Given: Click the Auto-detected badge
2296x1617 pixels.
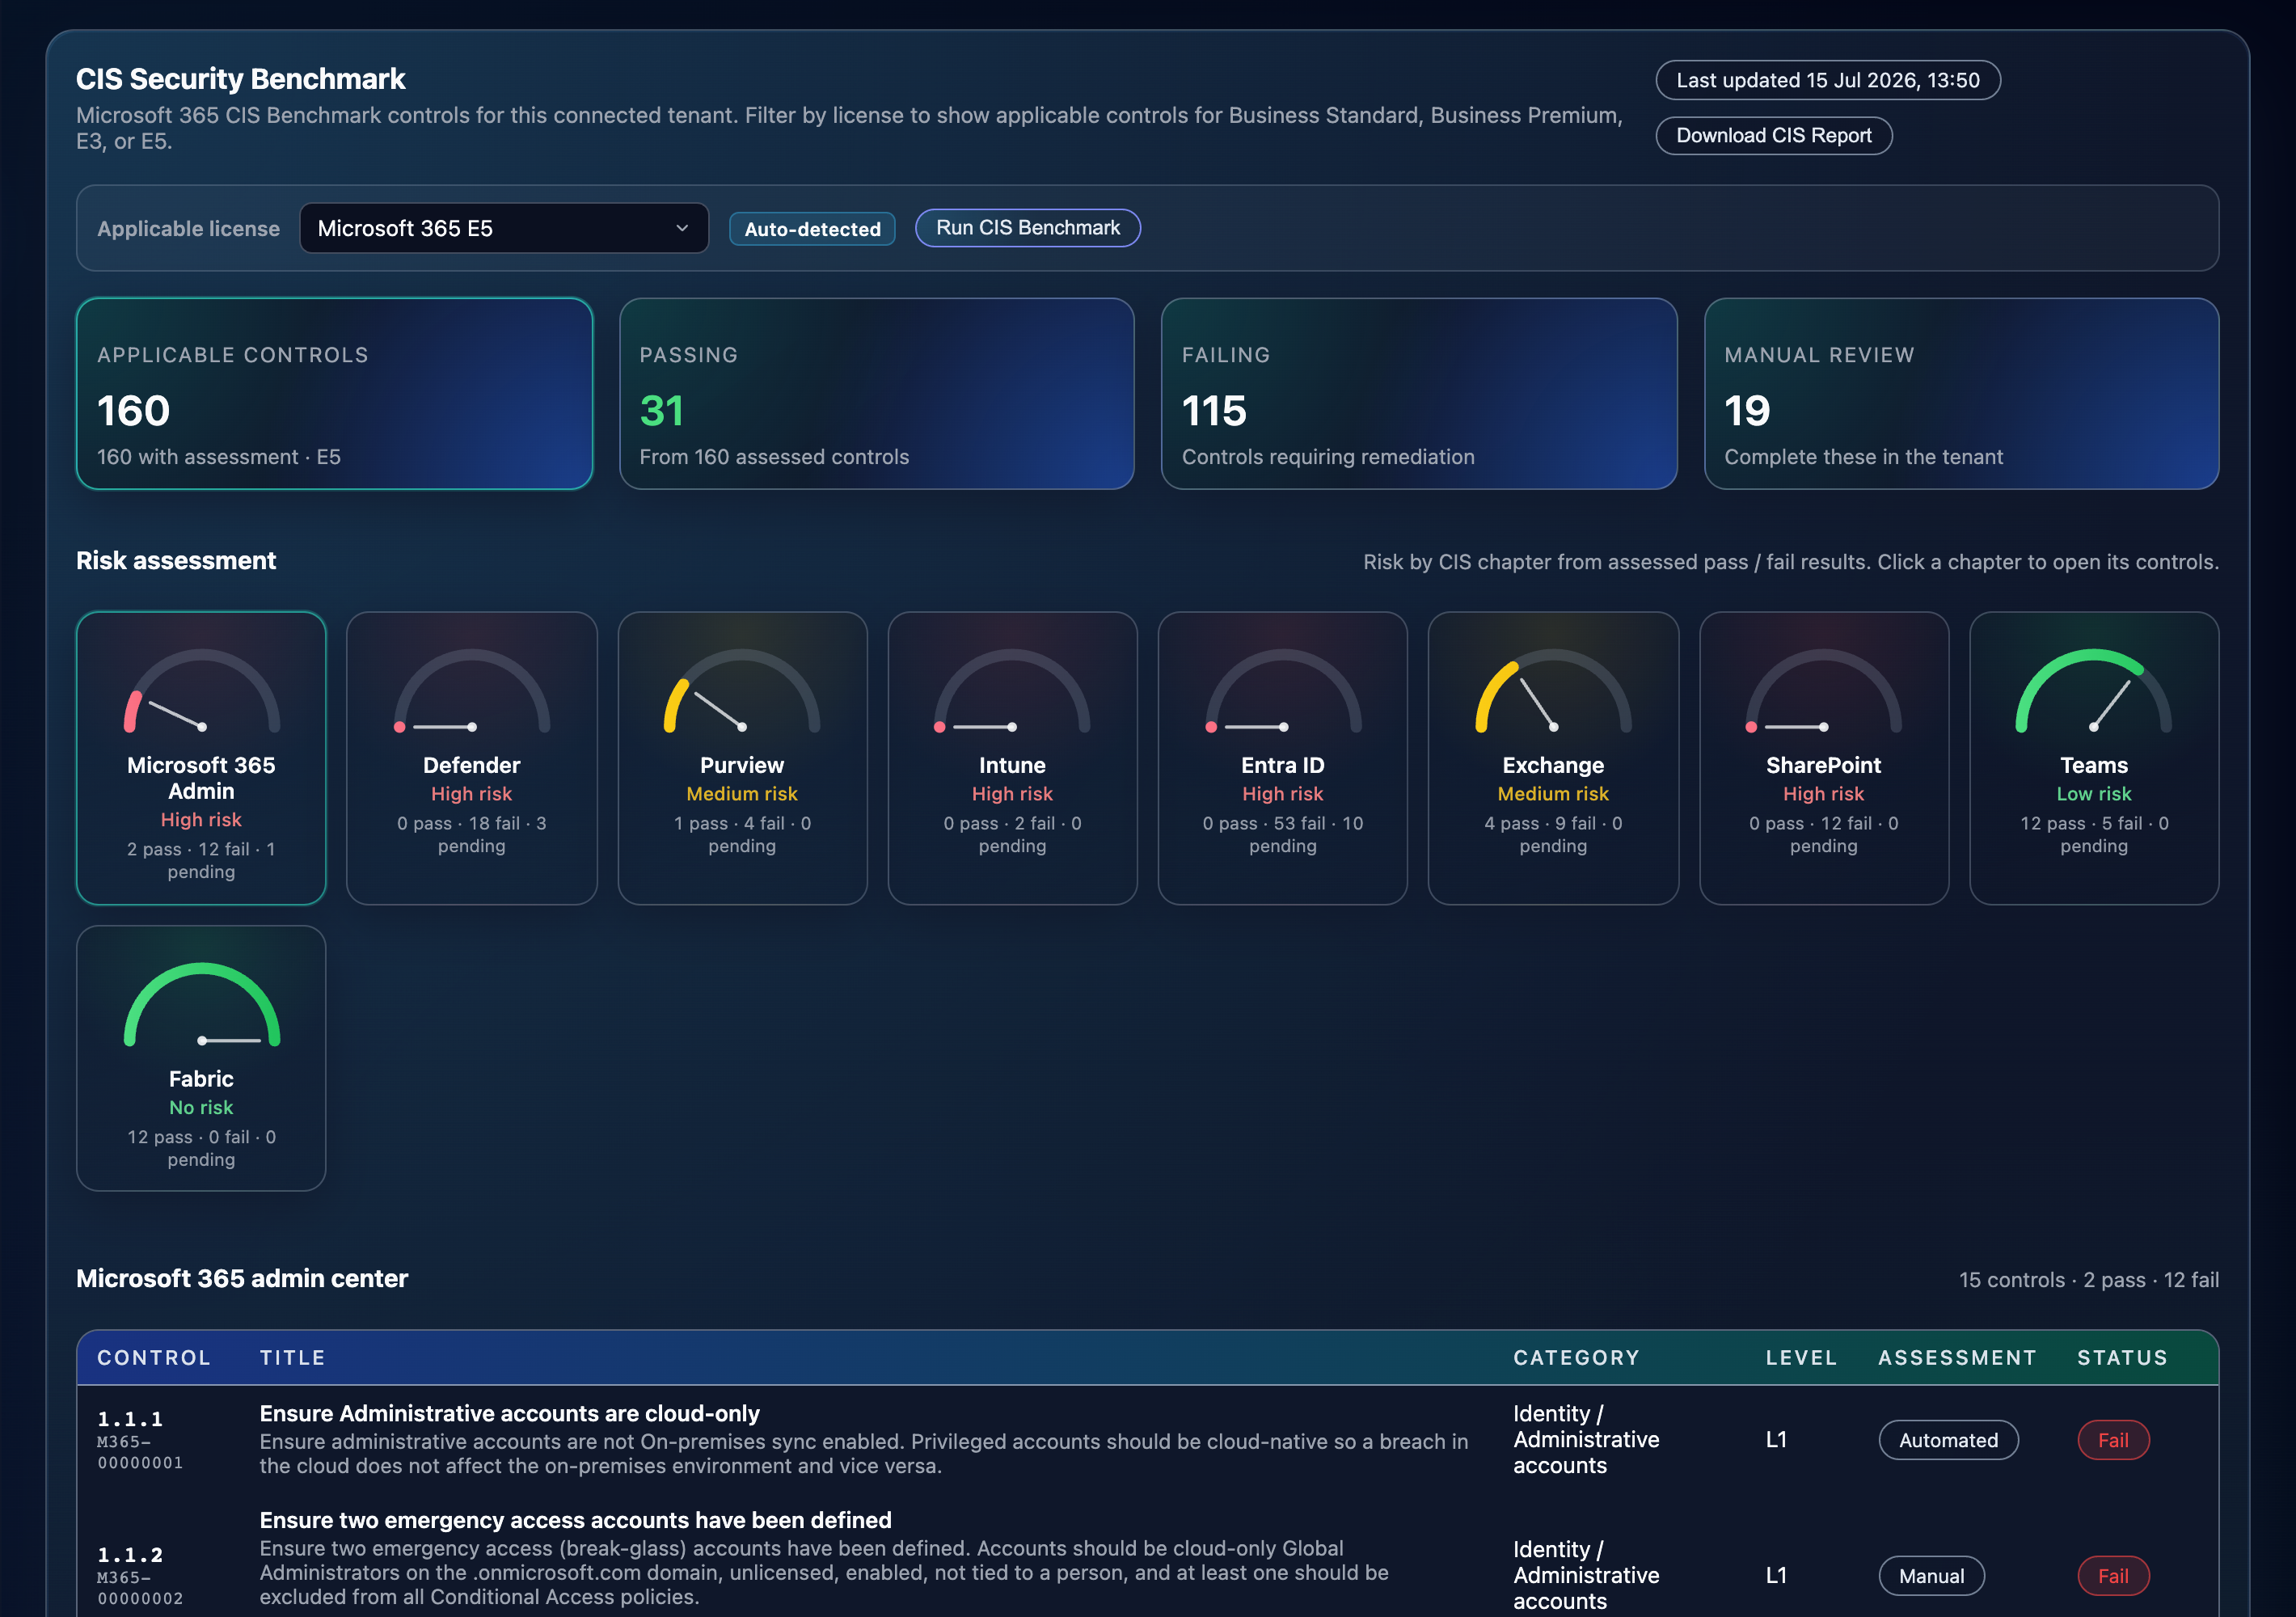Looking at the screenshot, I should click(812, 229).
